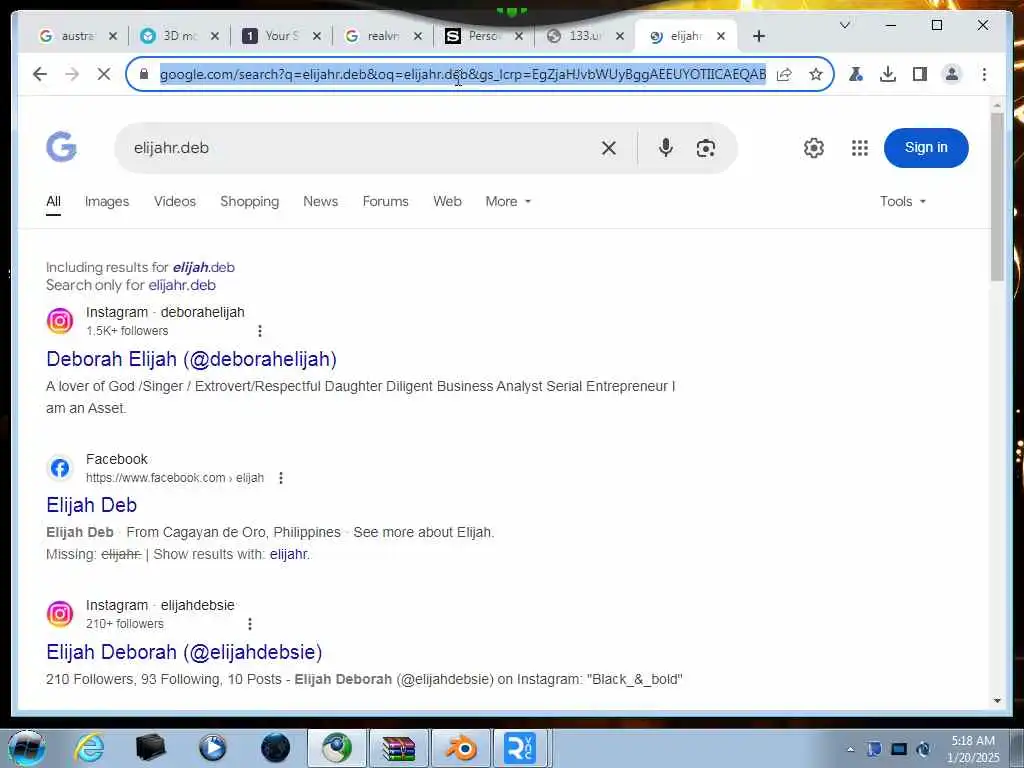Open the Tools dropdown
This screenshot has width=1024, height=768.
pos(903,202)
